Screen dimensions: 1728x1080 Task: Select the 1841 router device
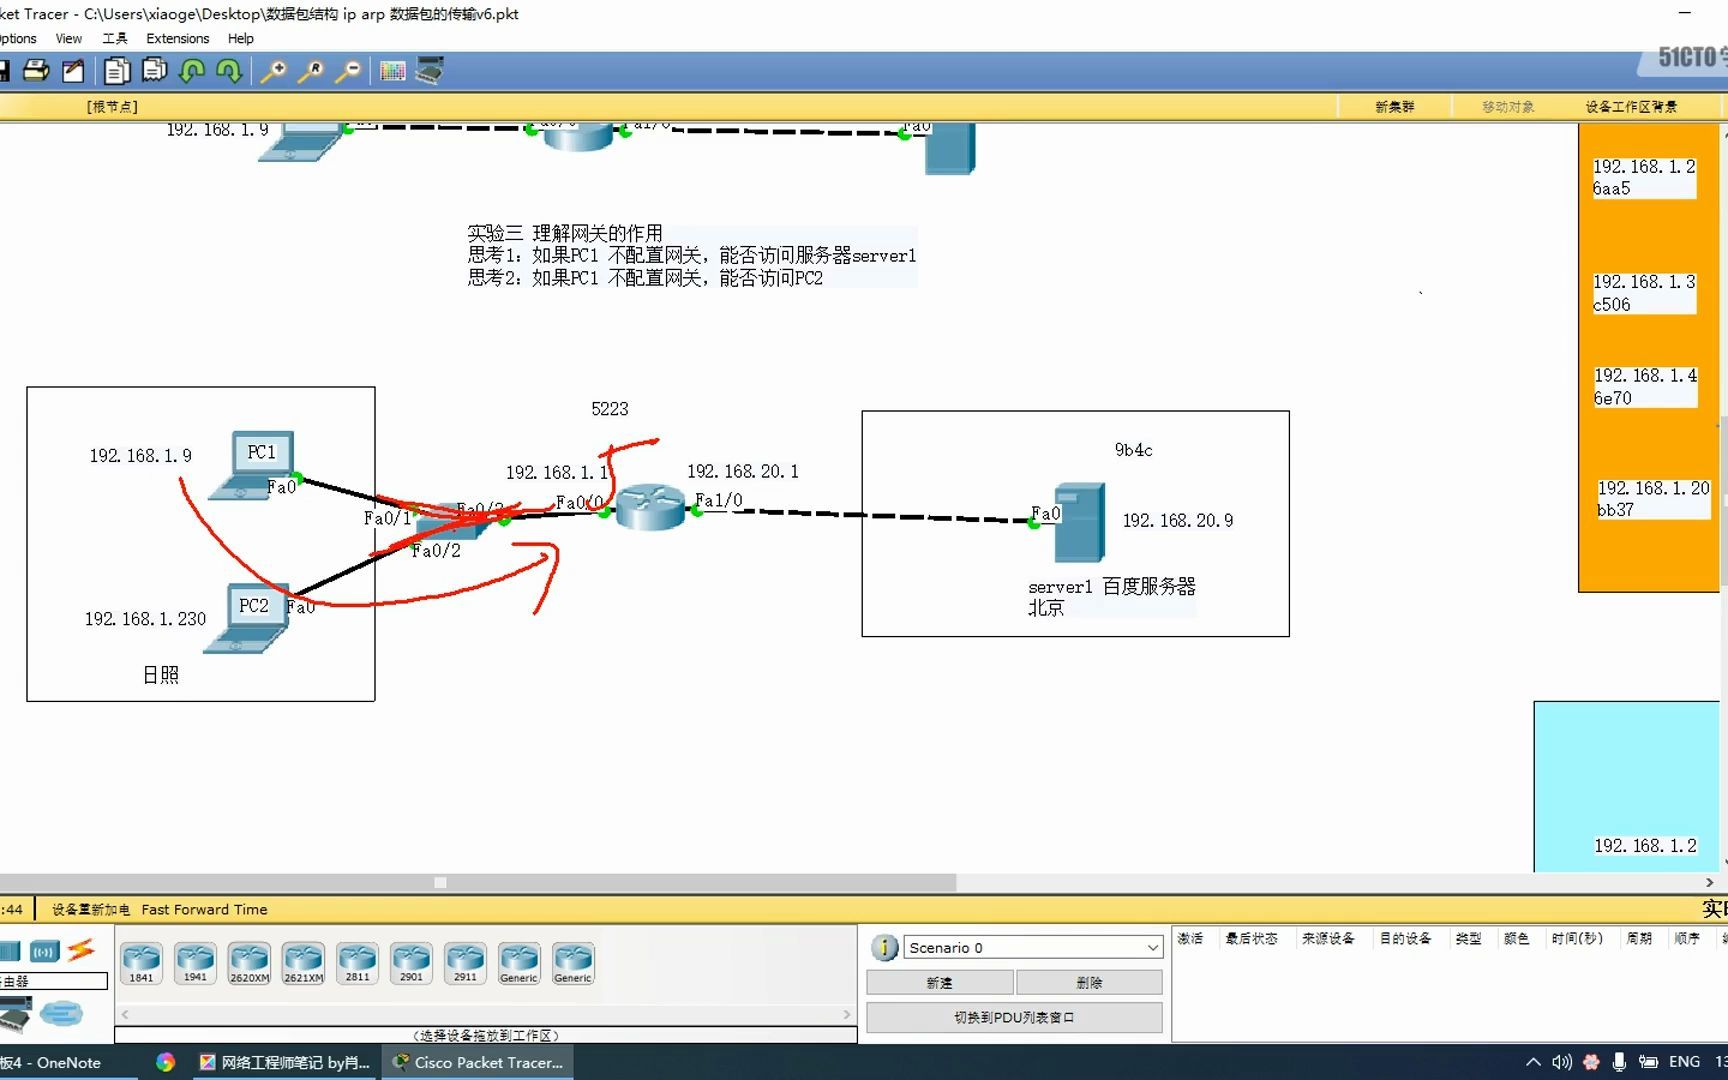click(x=141, y=963)
